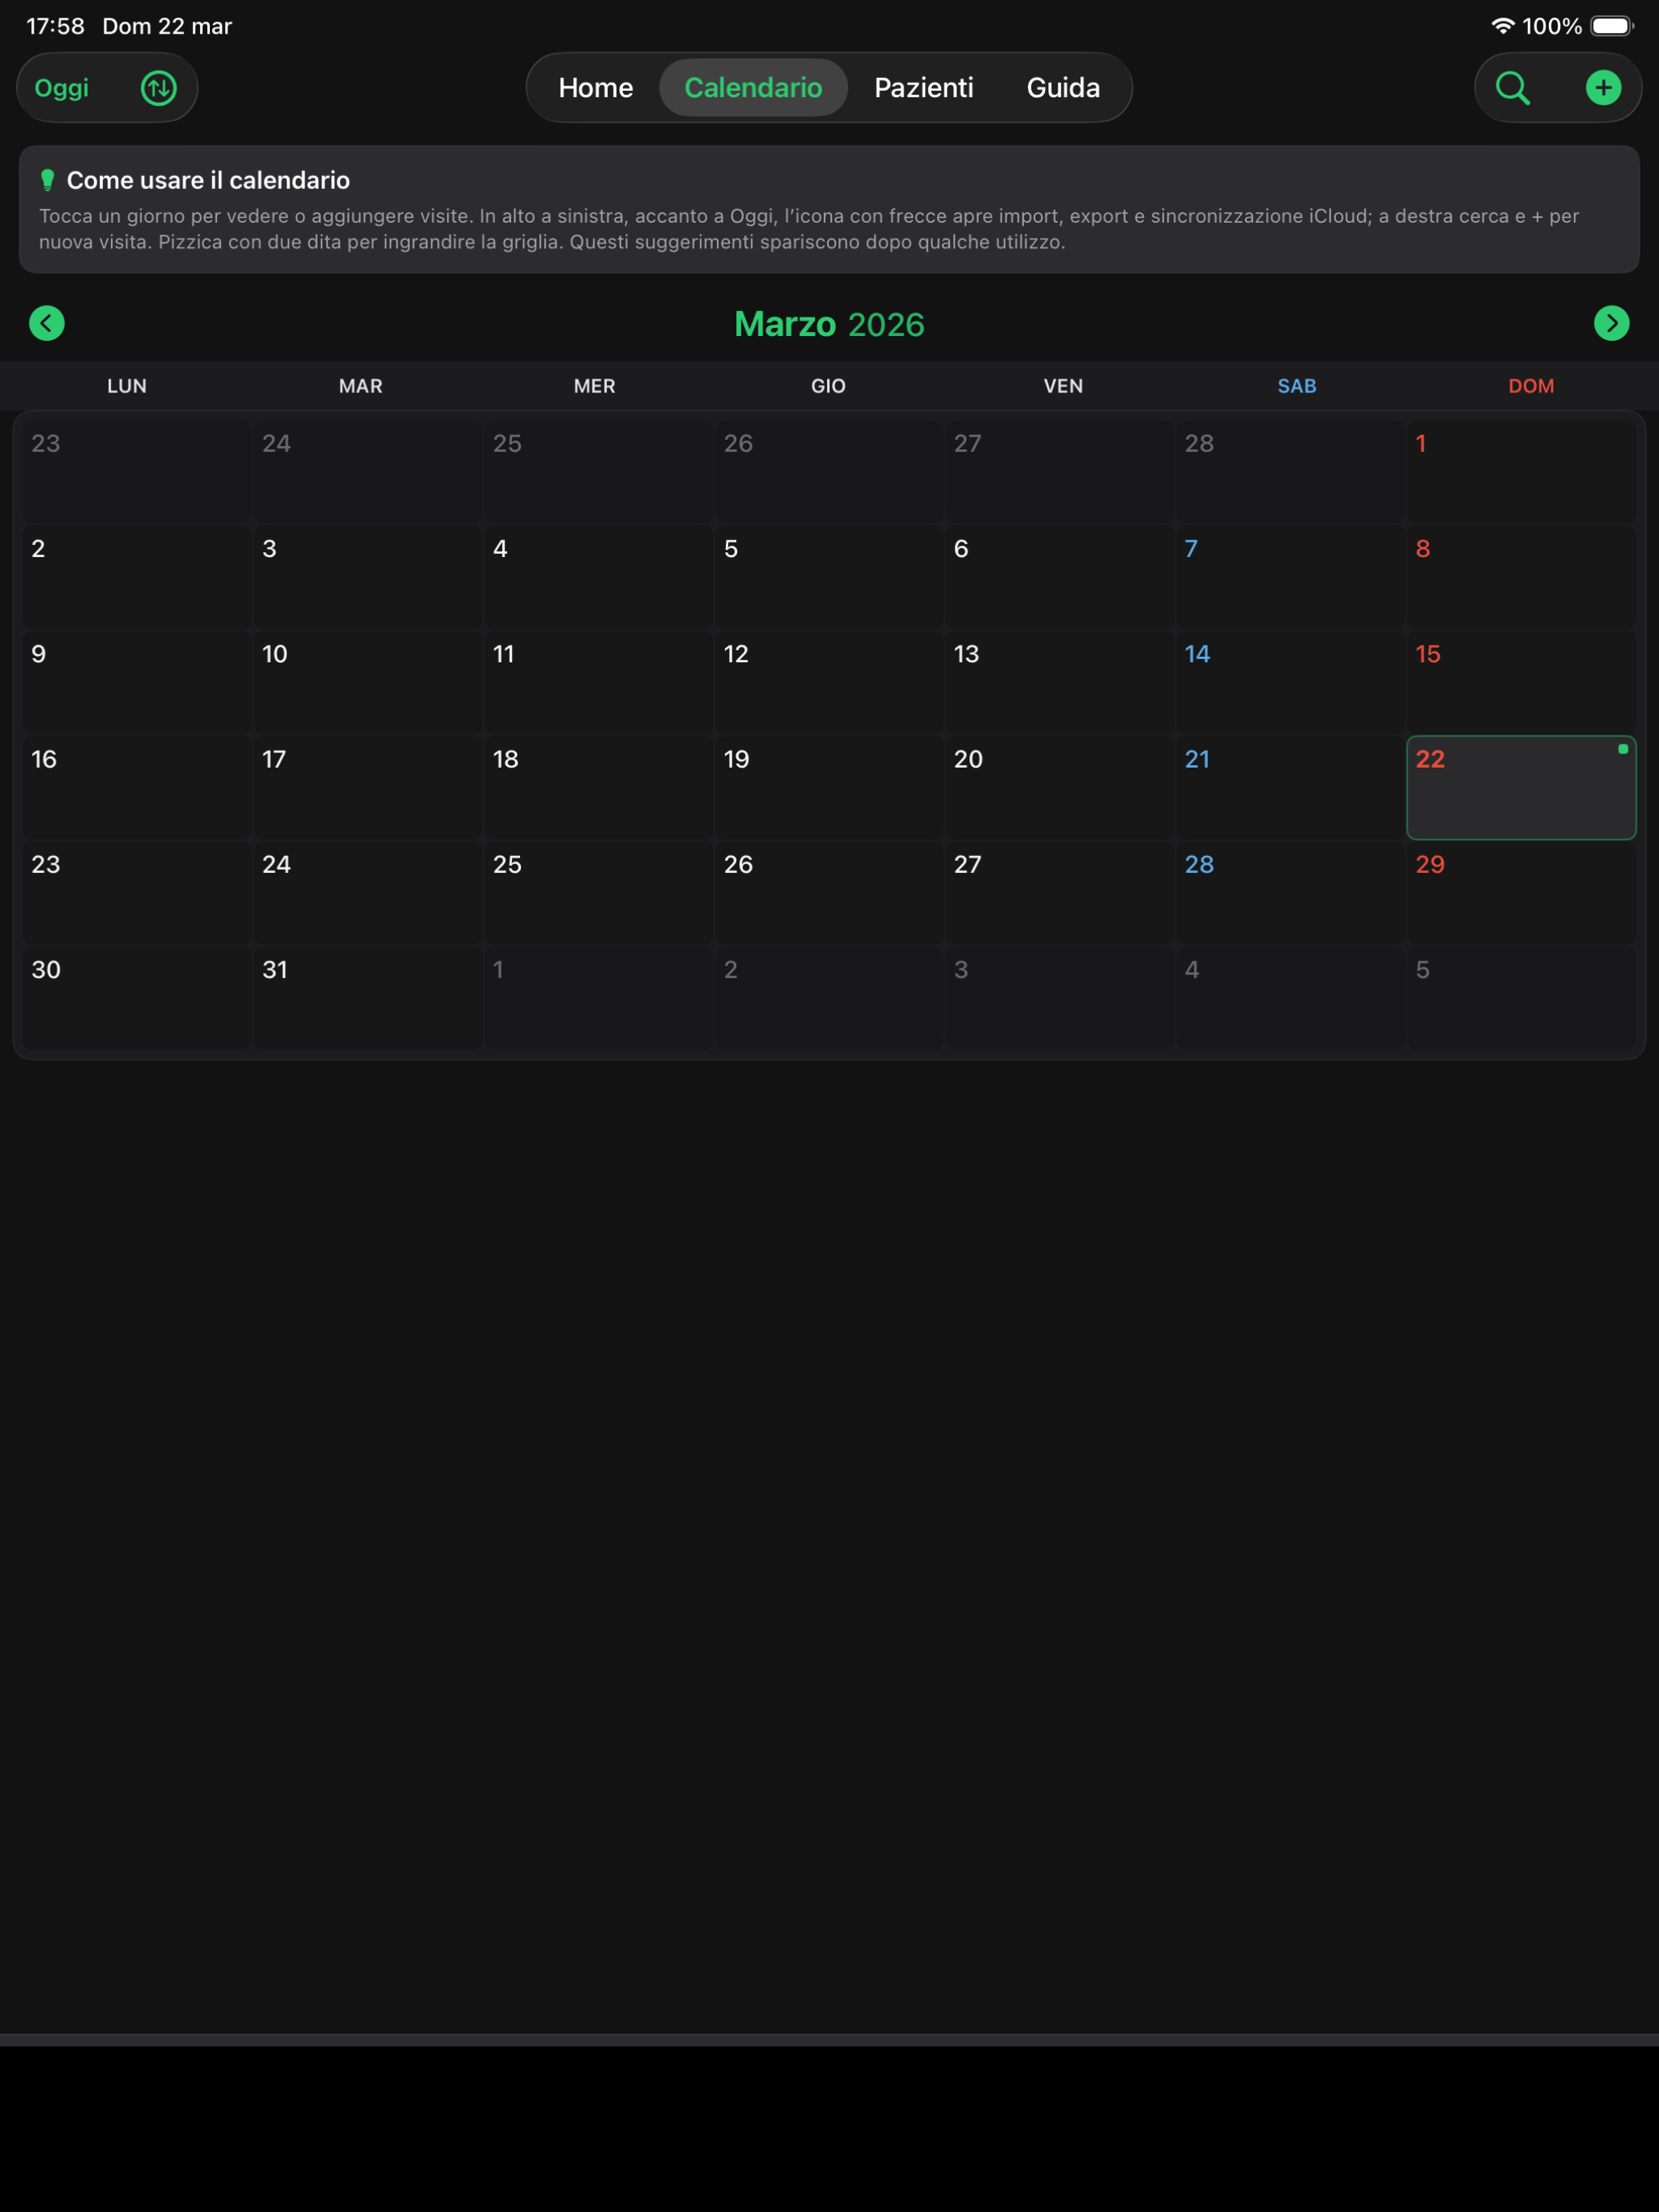Jump to today with Oggi button
Screen dimensions: 1659x2212
(62, 88)
